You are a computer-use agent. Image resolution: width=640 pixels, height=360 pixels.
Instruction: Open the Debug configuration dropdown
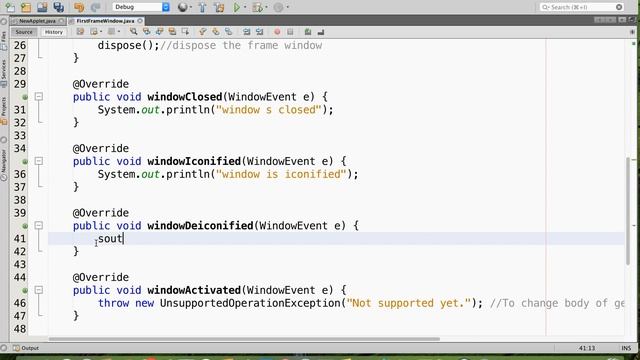click(141, 7)
